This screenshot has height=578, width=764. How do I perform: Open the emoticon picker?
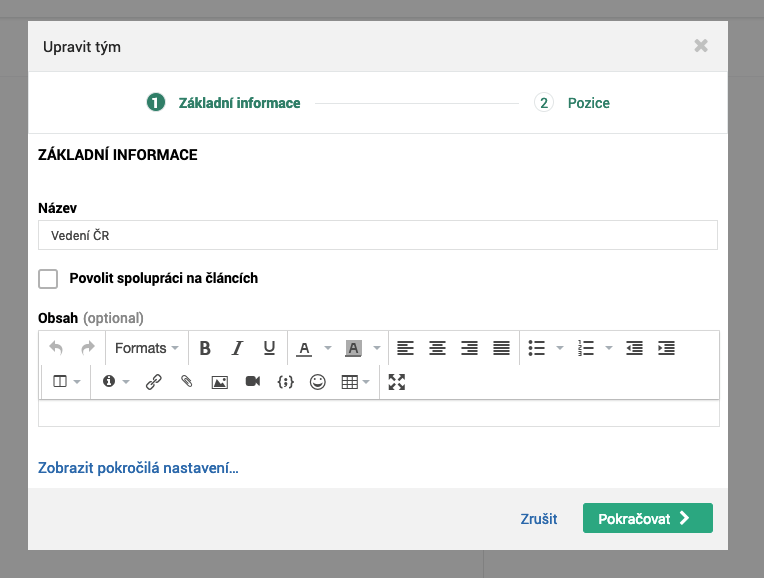[x=318, y=382]
